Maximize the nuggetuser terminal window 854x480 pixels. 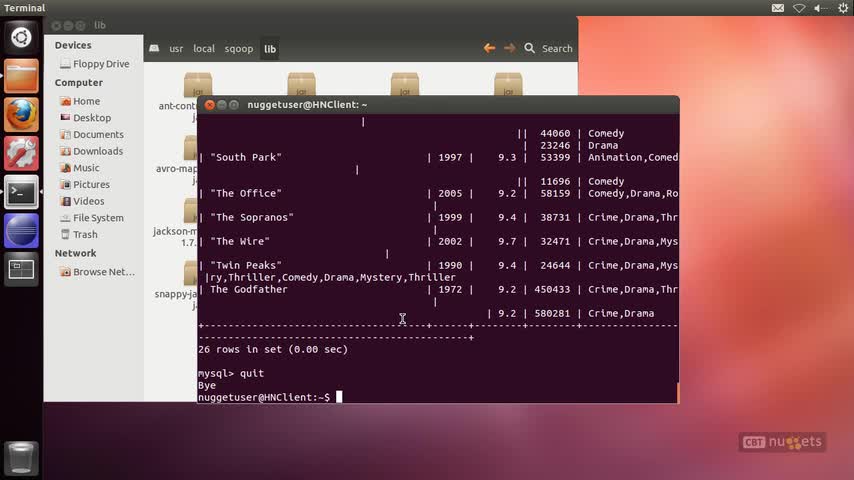(x=234, y=105)
